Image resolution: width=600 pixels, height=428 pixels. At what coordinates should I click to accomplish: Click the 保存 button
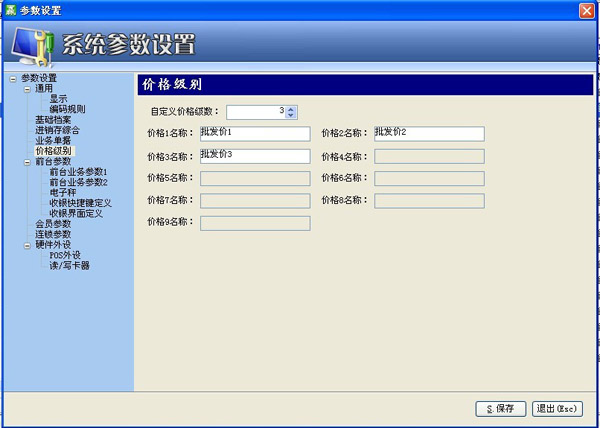[500, 408]
